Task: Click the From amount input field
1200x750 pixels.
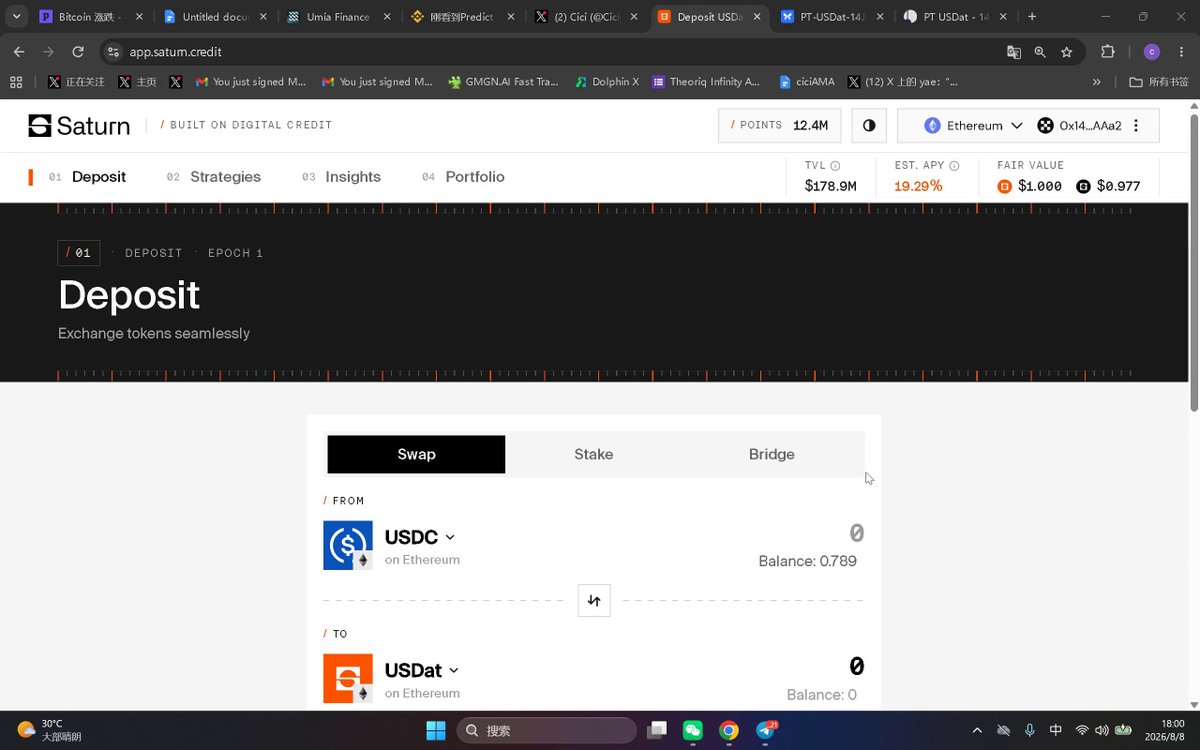Action: 856,533
